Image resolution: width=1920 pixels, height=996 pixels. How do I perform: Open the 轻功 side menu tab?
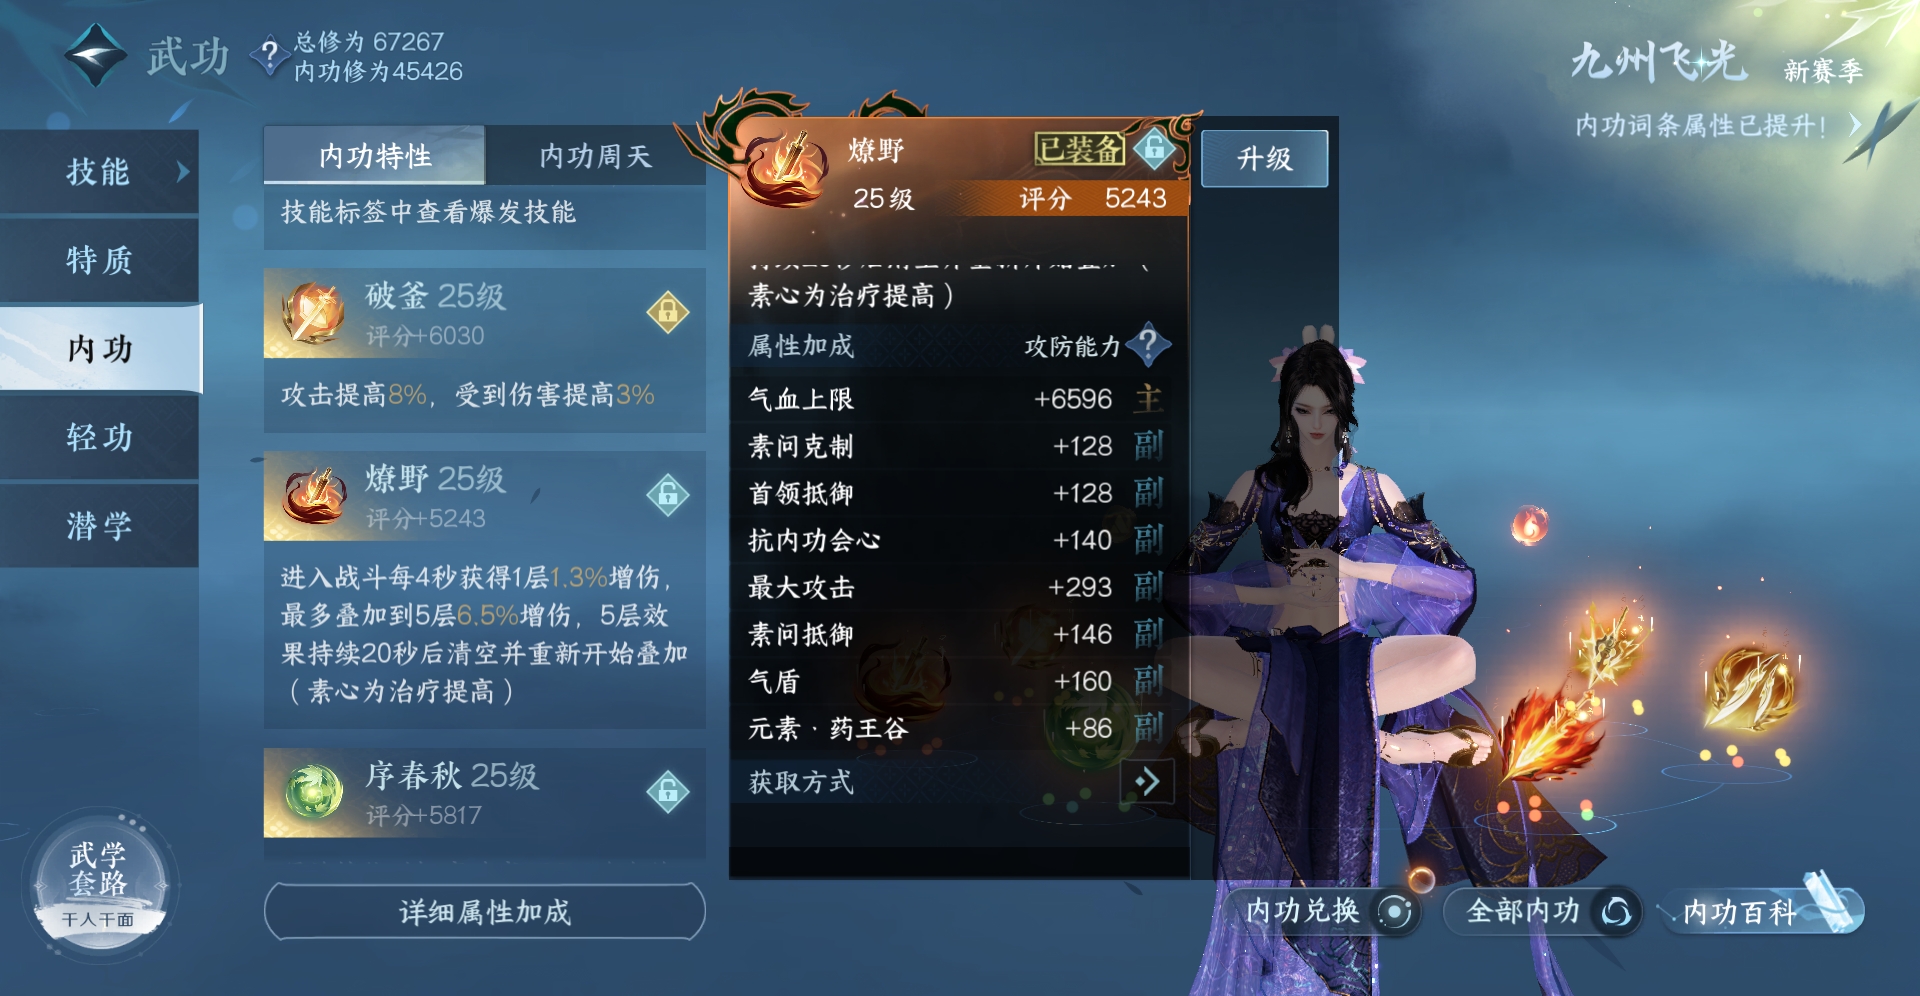[x=99, y=437]
